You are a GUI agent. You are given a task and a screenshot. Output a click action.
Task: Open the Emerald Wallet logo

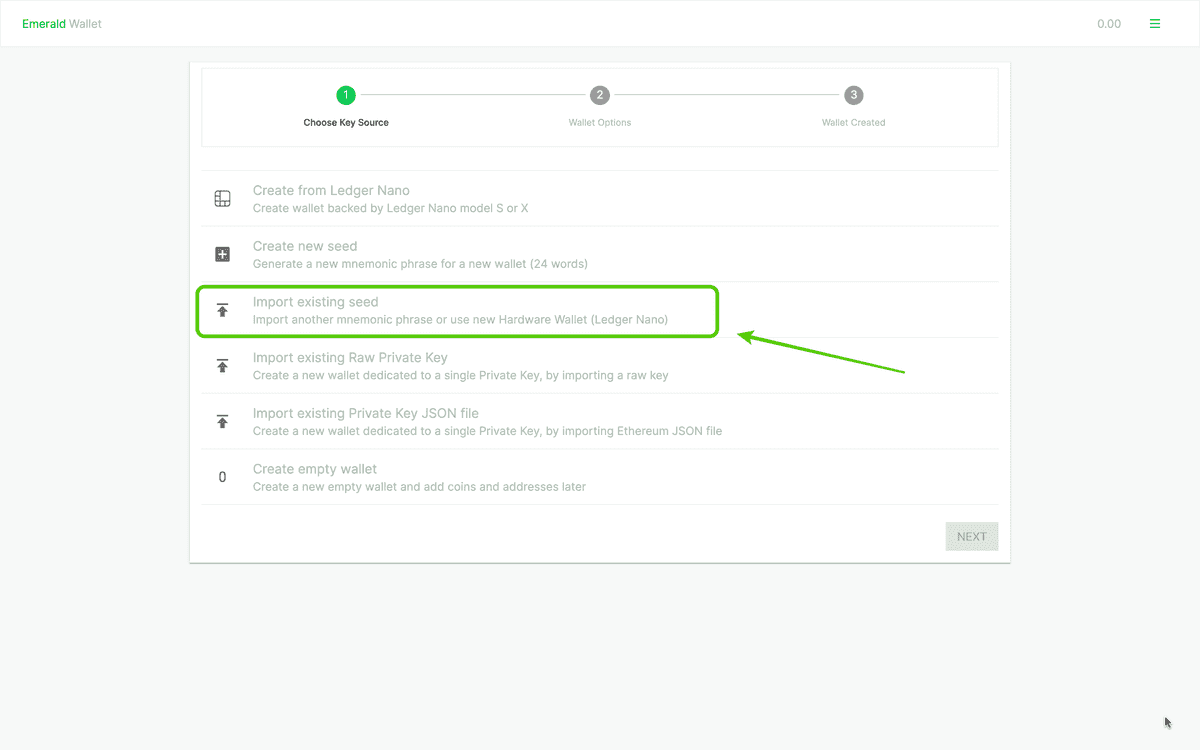[x=62, y=23]
